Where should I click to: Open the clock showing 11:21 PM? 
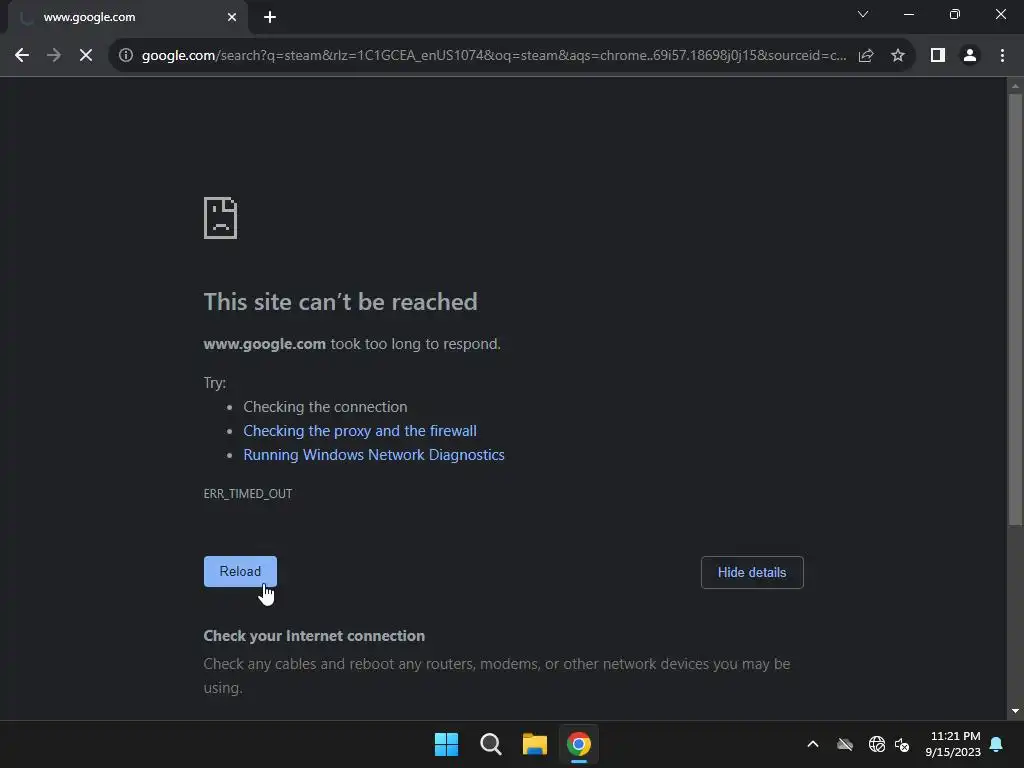[953, 744]
